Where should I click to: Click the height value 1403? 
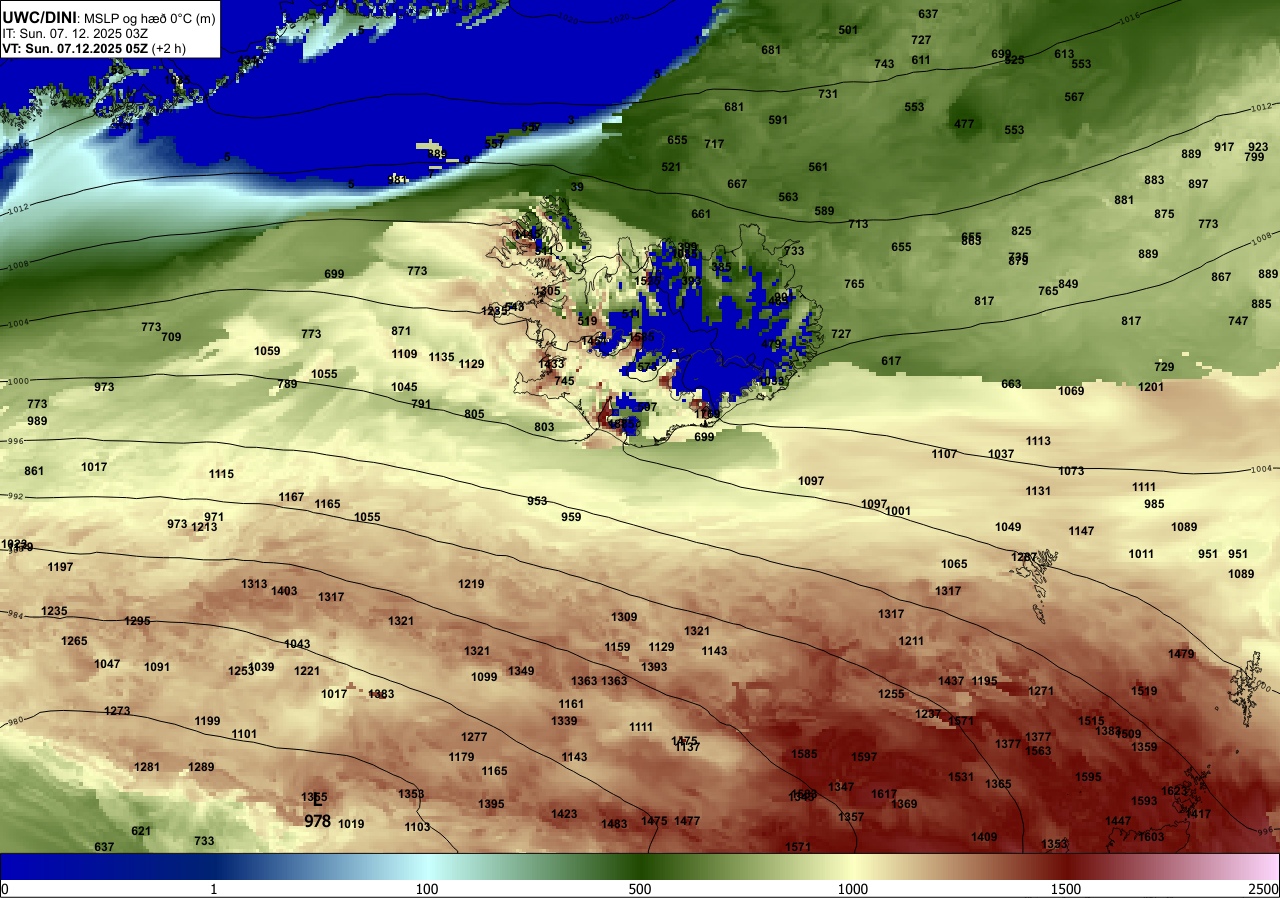284,591
